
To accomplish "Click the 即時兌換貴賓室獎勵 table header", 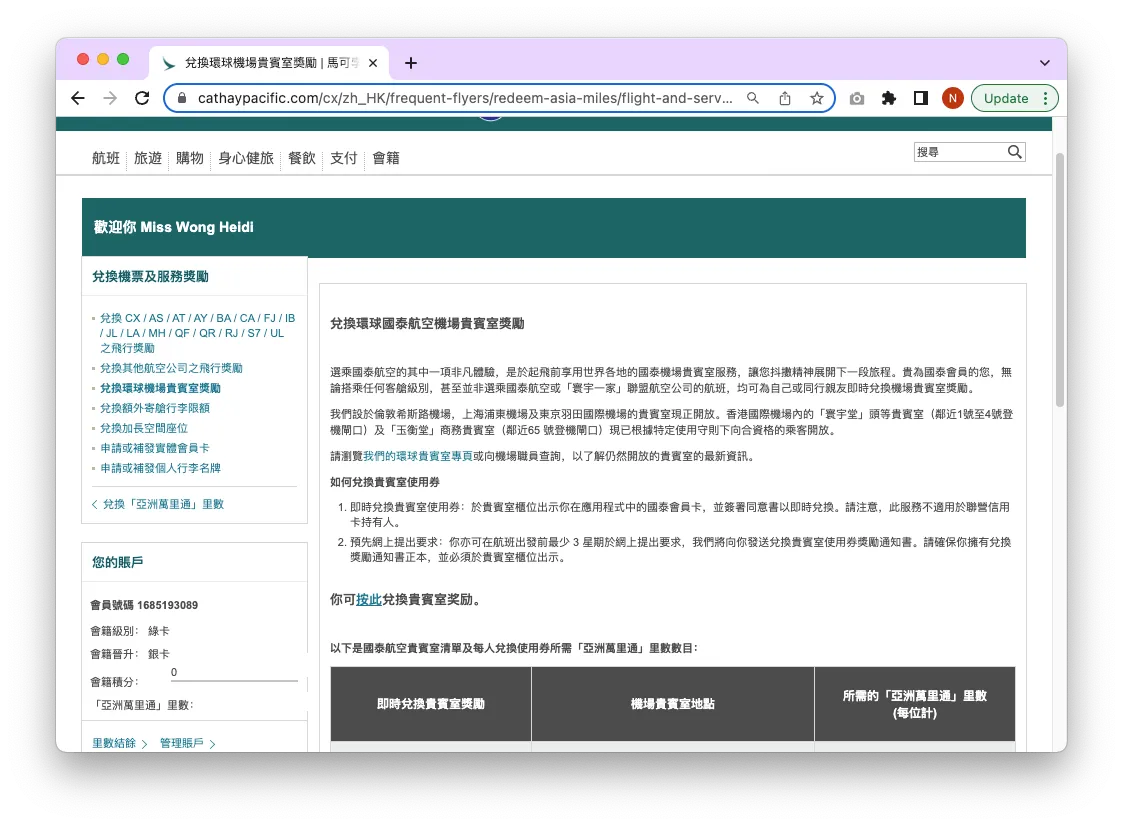I will (431, 704).
